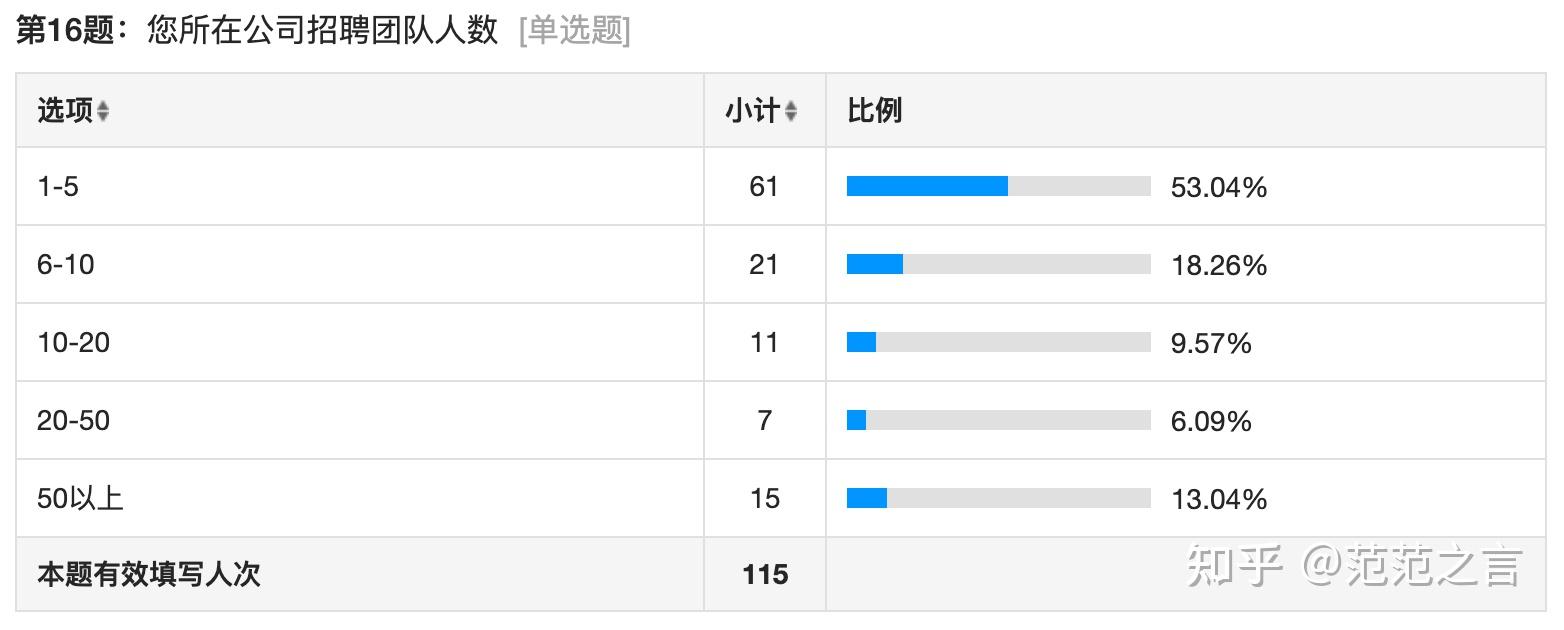Click the 13.04% progress bar
The image size is (1564, 630).
[x=999, y=498]
